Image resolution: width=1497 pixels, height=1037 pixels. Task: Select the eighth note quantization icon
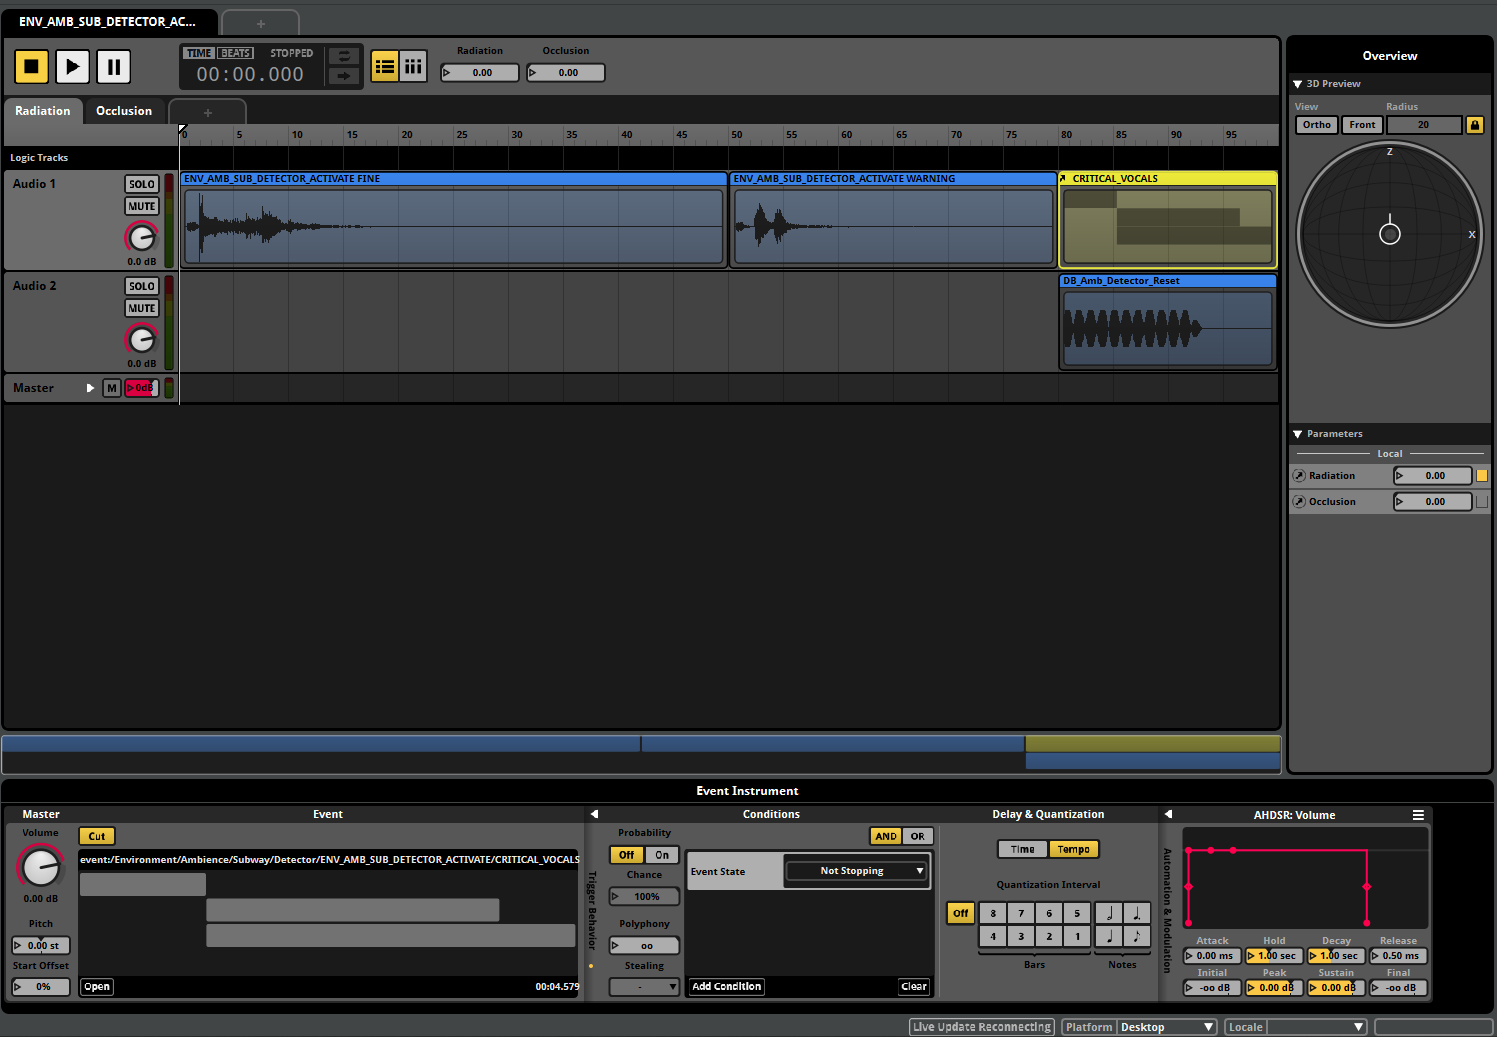pyautogui.click(x=1137, y=937)
